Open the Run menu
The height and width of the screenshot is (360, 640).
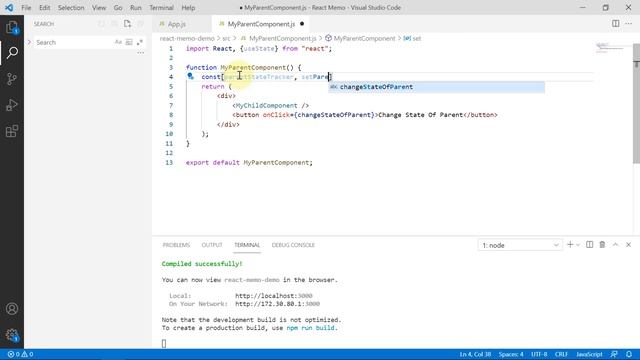[136, 8]
